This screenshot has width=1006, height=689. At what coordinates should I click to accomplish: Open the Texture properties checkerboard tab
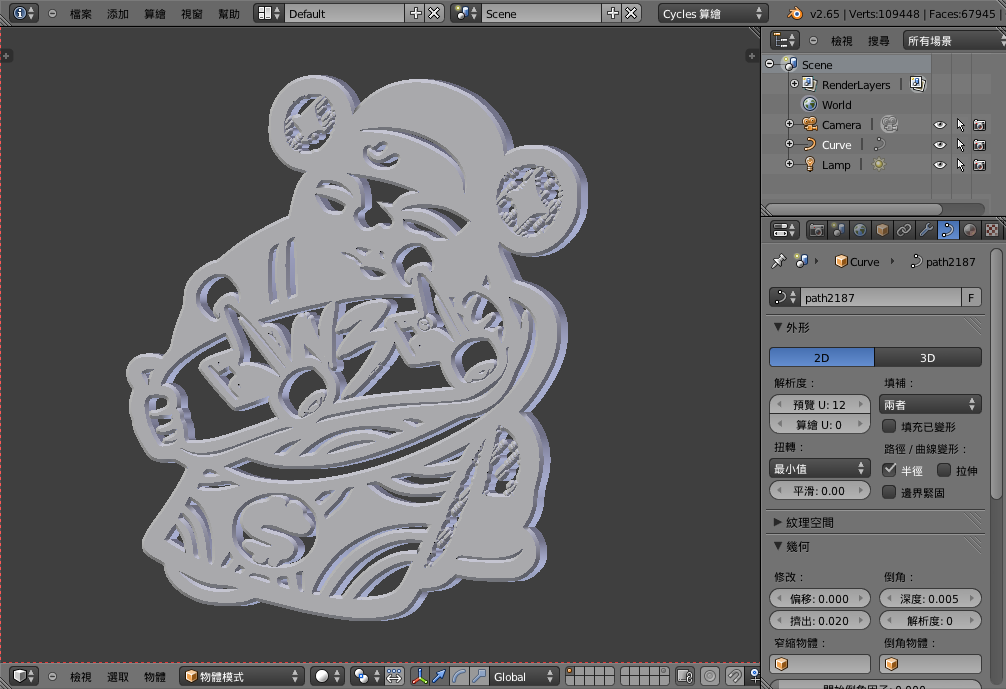click(x=991, y=230)
